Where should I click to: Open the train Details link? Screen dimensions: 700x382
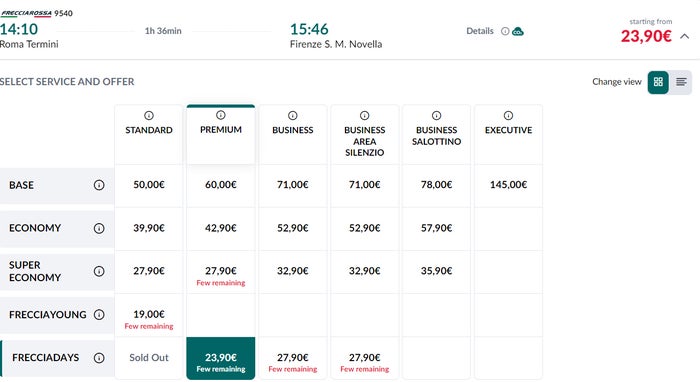click(x=480, y=31)
